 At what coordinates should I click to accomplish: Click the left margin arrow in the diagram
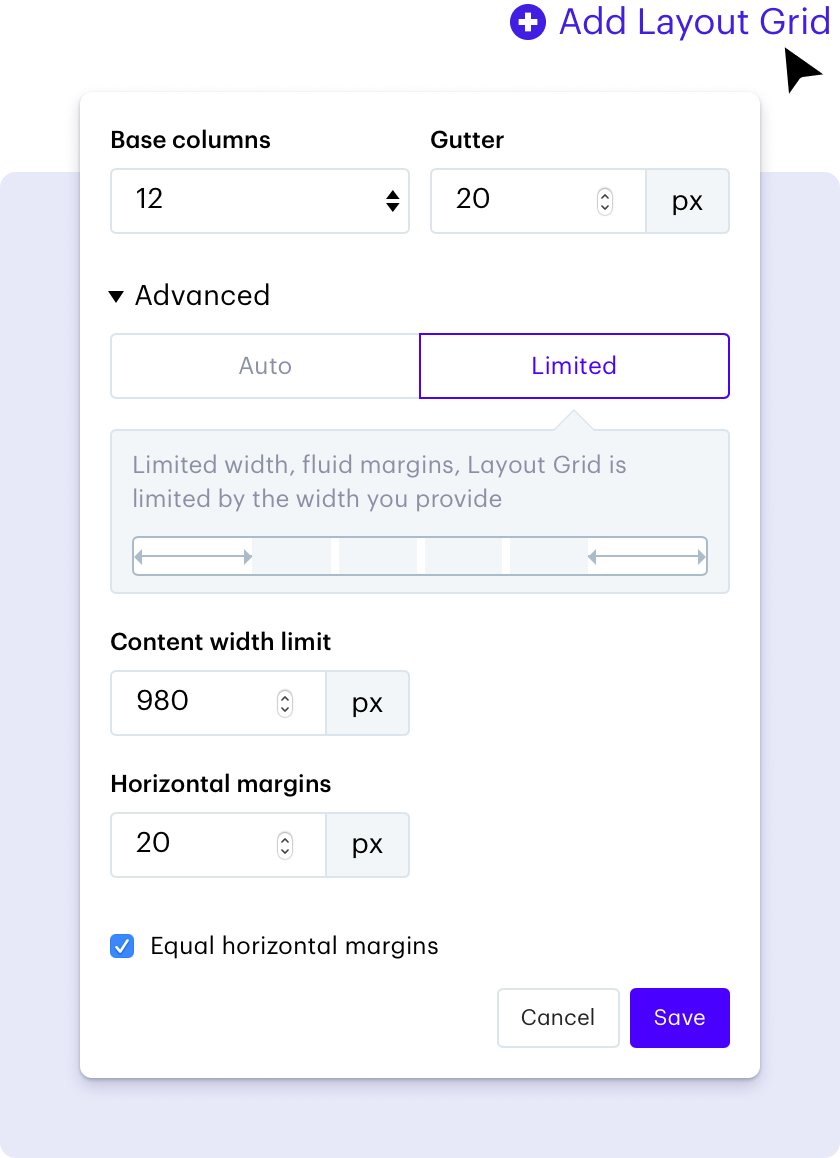194,557
